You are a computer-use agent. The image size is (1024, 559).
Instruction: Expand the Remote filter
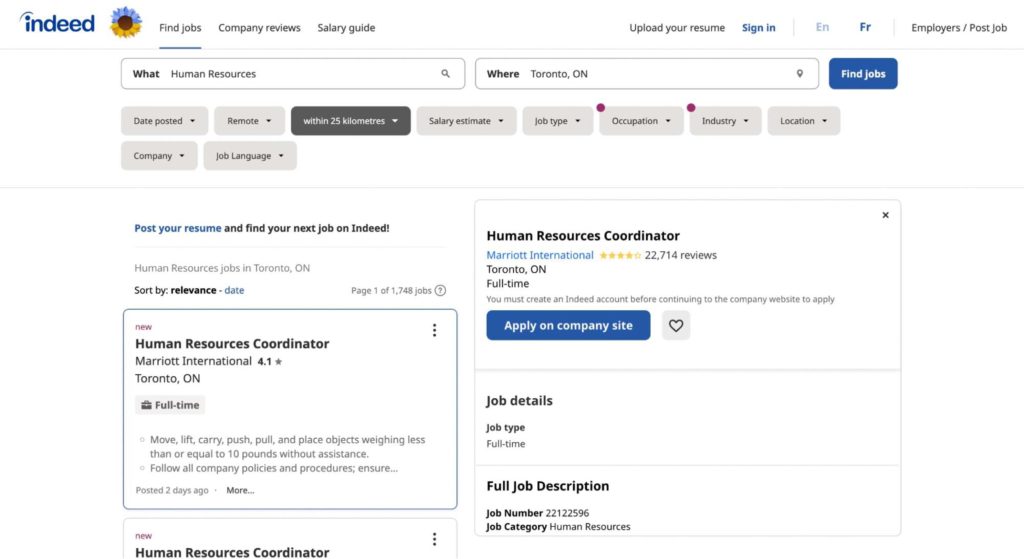[x=249, y=121]
